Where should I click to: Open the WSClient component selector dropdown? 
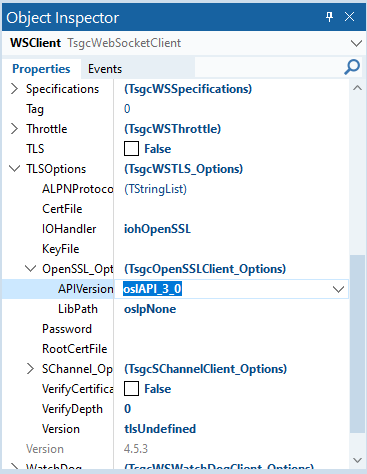(x=356, y=43)
